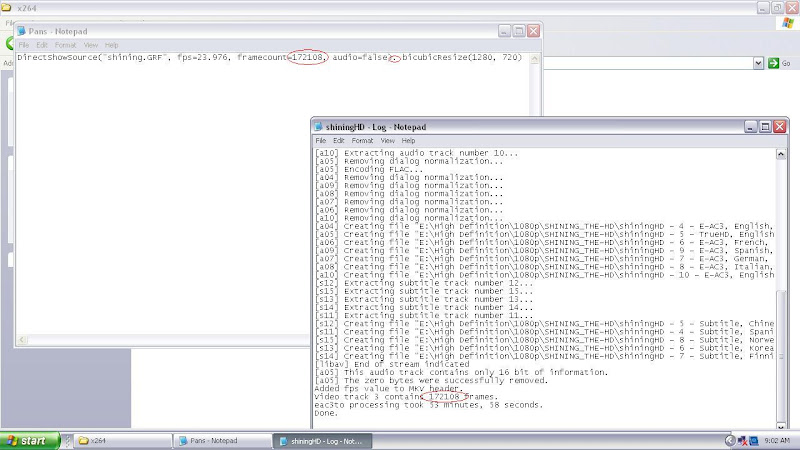Click the framecount value 172108 in Pans script
Image resolution: width=800 pixels, height=450 pixels.
307,57
